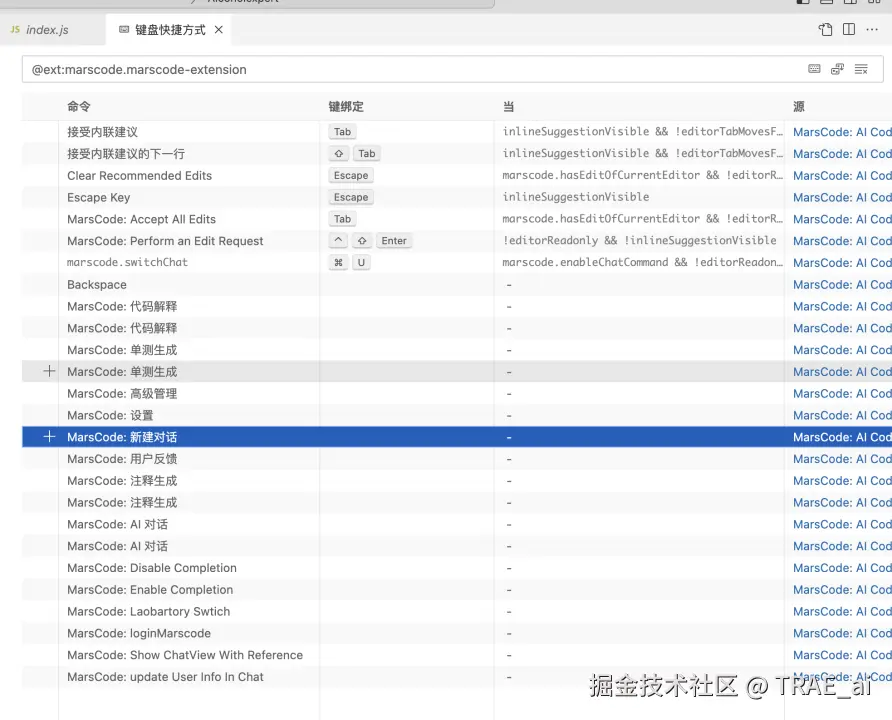The width and height of the screenshot is (892, 720).
Task: Open the MarsCode: AI Cod source link for 接受内联建议
Action: [x=840, y=131]
